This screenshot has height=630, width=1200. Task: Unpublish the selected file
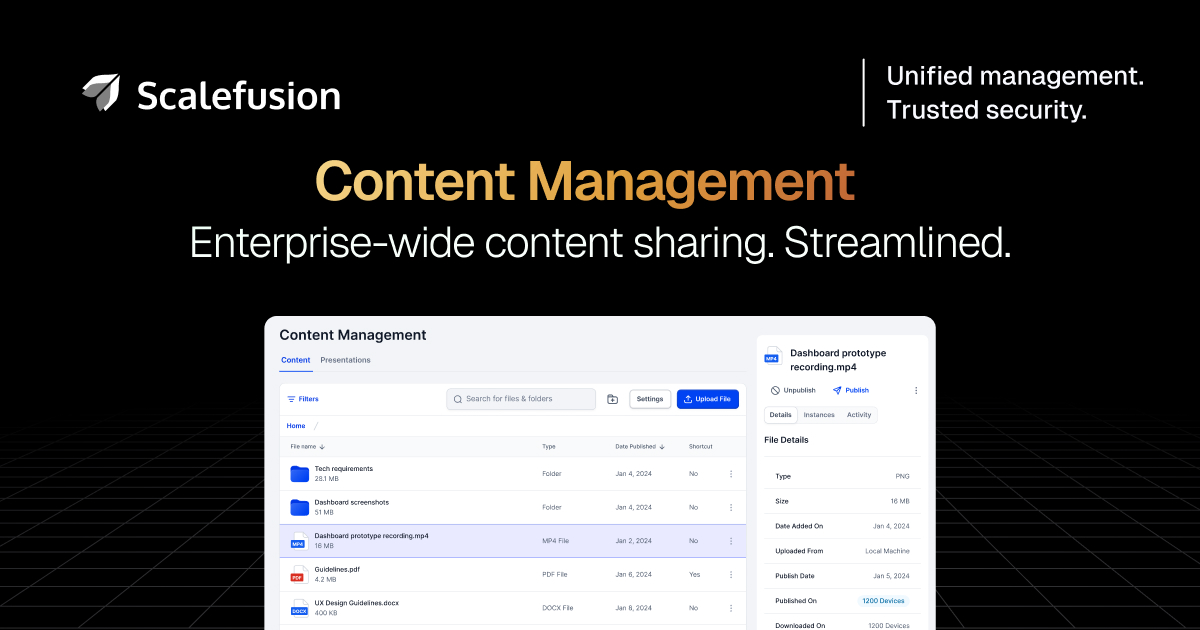(x=793, y=390)
